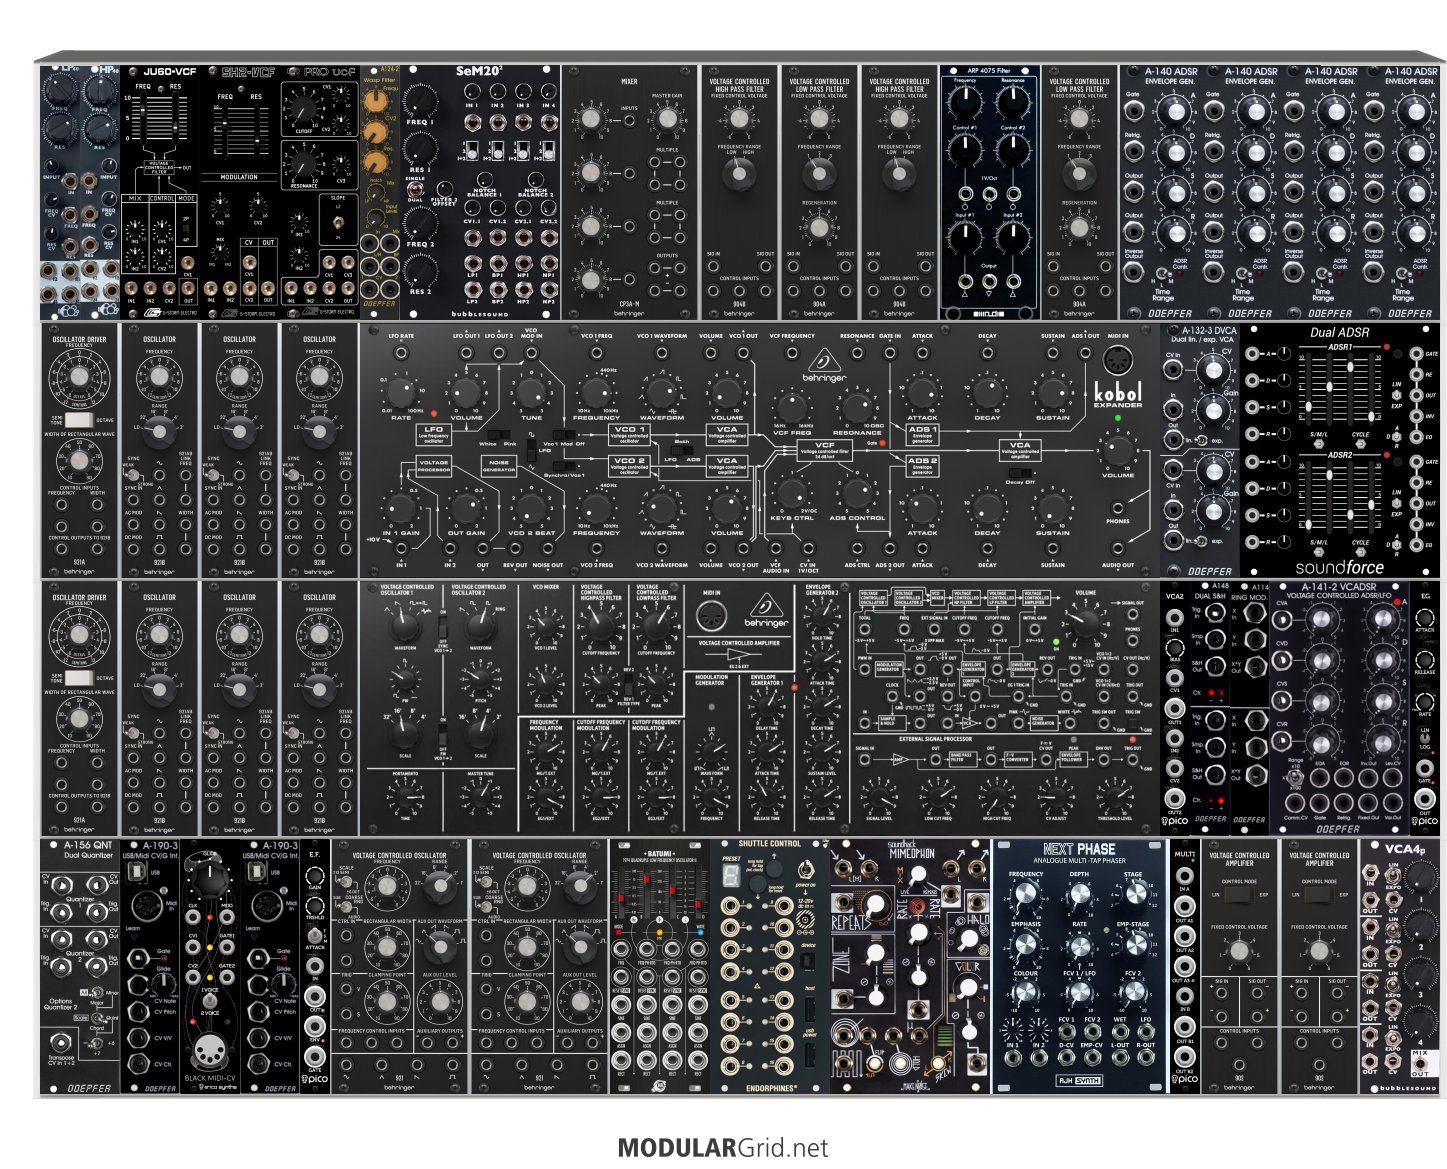Click the AUDIO OUT jack on the Kobol Expander
Image resolution: width=1447 pixels, height=1169 pixels.
(x=1118, y=550)
